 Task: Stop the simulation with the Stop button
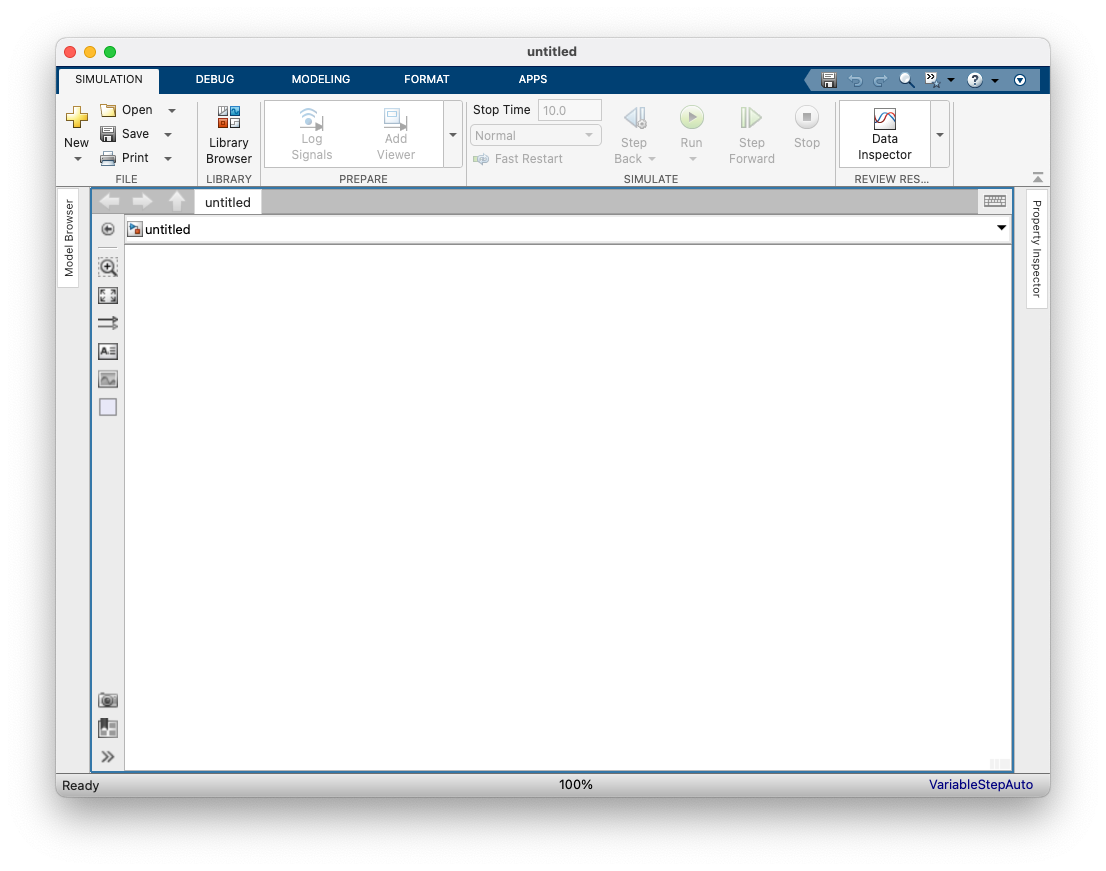tap(806, 128)
